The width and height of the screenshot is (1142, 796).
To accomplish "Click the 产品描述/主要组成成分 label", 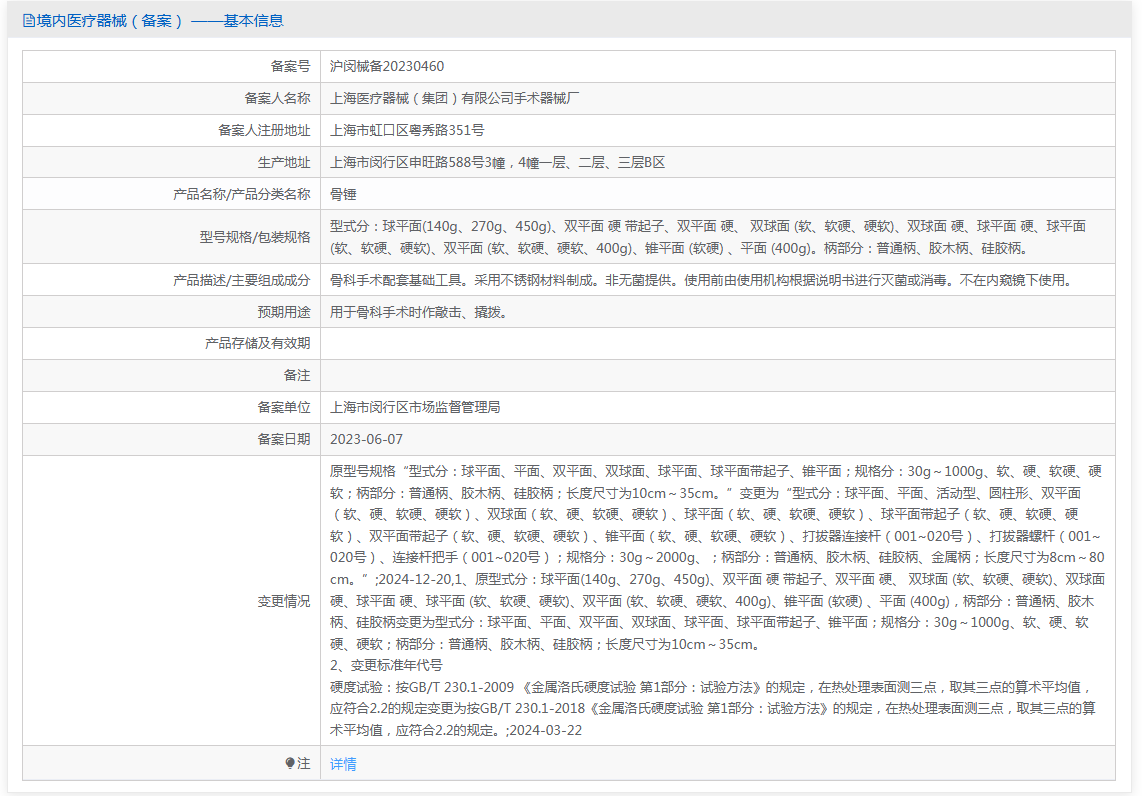I will point(242,280).
